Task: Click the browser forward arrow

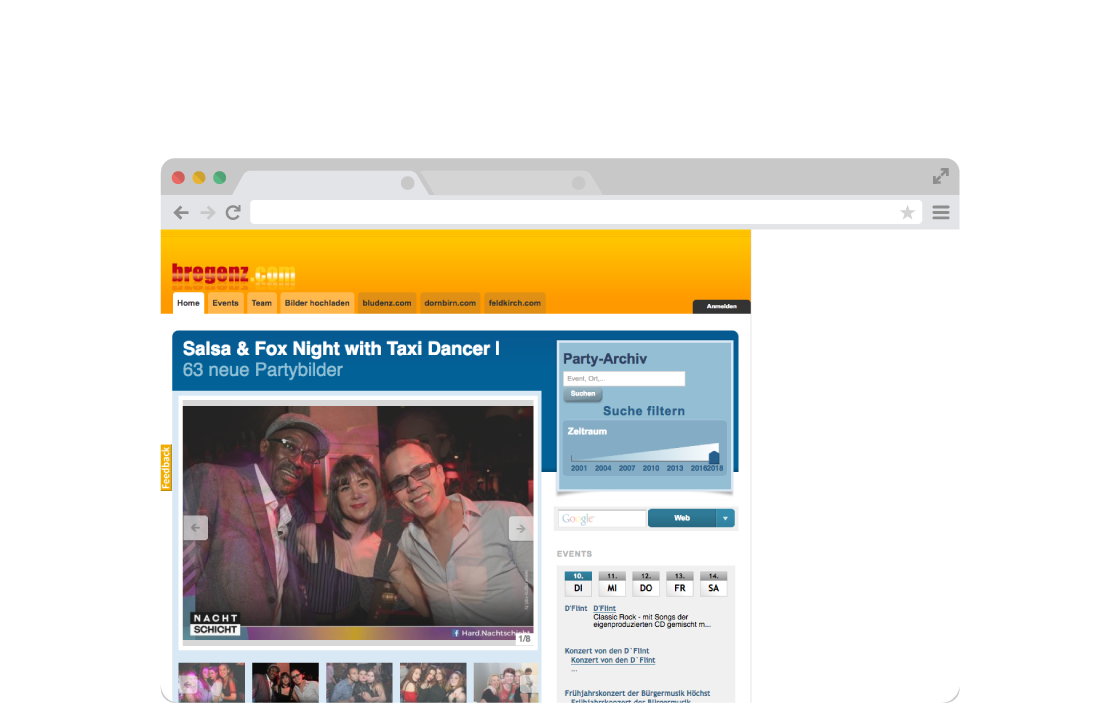Action: click(x=208, y=213)
